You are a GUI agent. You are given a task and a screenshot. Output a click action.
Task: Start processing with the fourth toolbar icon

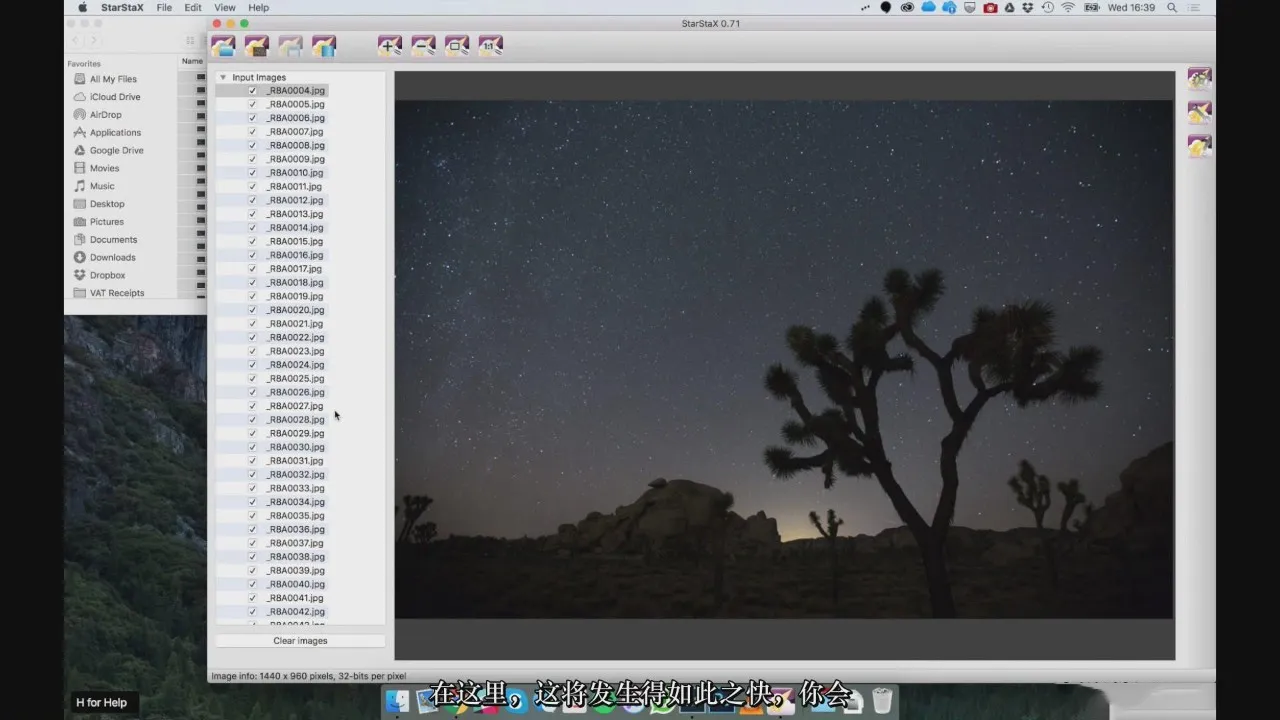click(x=324, y=46)
